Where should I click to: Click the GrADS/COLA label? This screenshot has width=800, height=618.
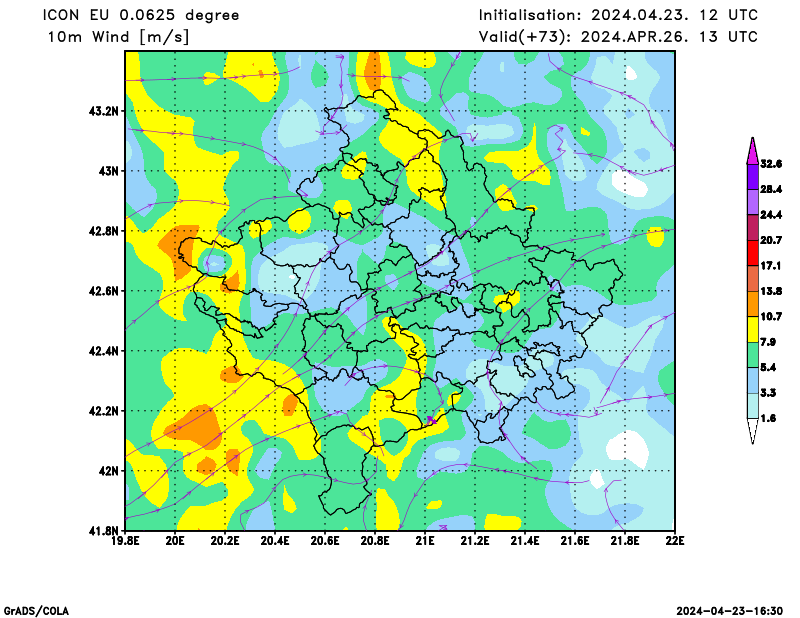36,611
